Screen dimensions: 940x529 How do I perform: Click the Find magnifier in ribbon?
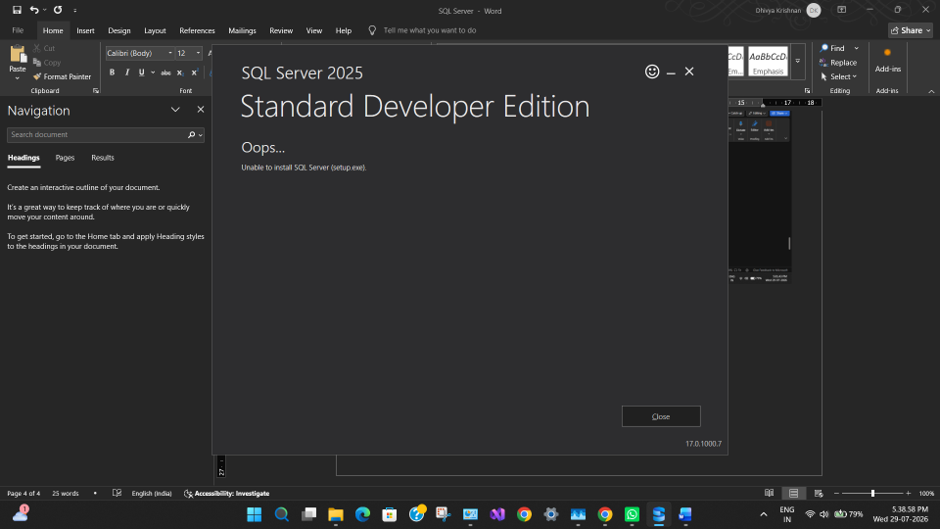[824, 48]
